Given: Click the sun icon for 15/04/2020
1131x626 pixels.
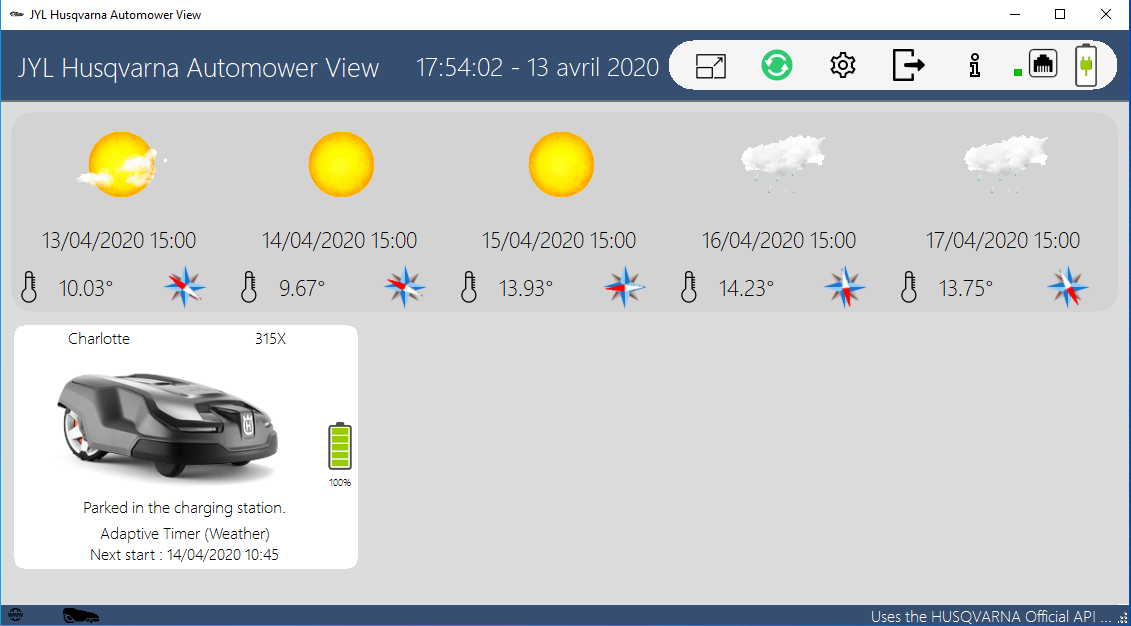Looking at the screenshot, I should point(561,164).
